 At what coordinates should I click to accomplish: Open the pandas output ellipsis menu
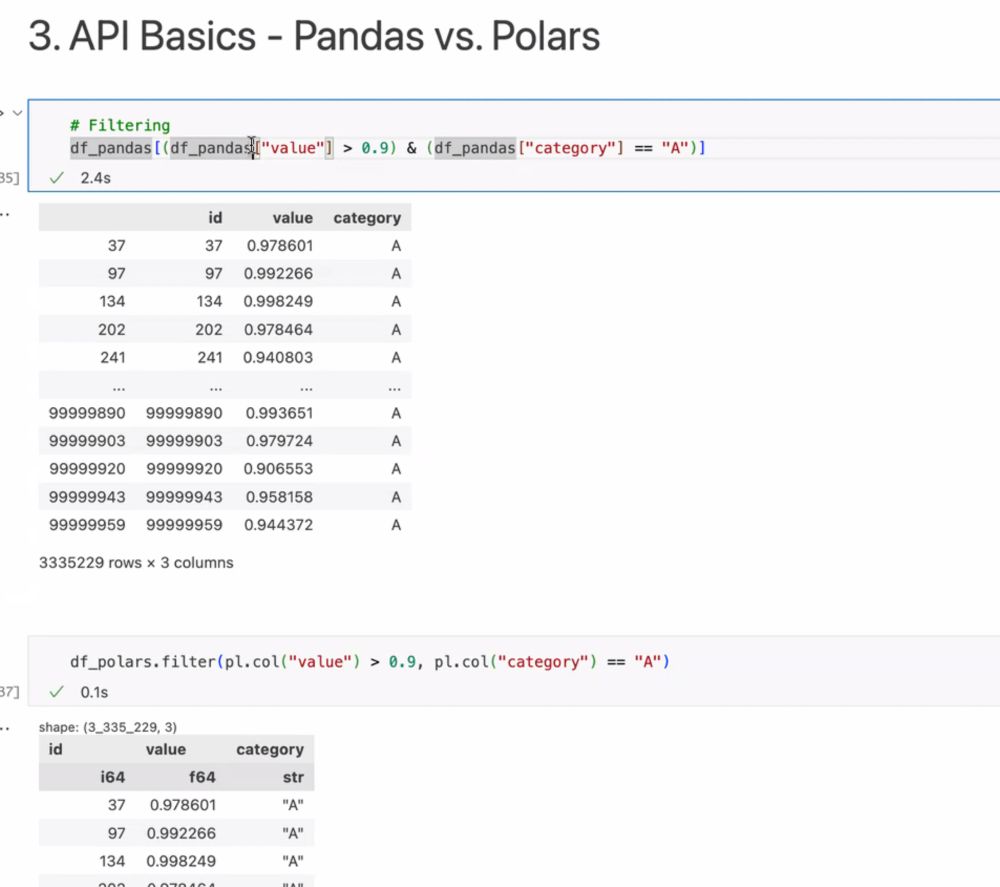tap(4, 215)
